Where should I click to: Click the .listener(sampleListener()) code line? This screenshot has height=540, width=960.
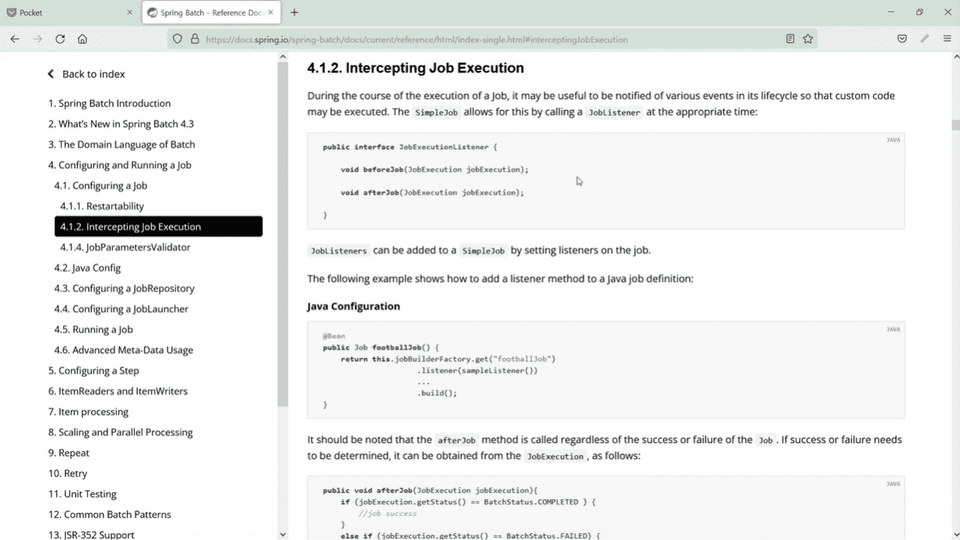coord(478,371)
